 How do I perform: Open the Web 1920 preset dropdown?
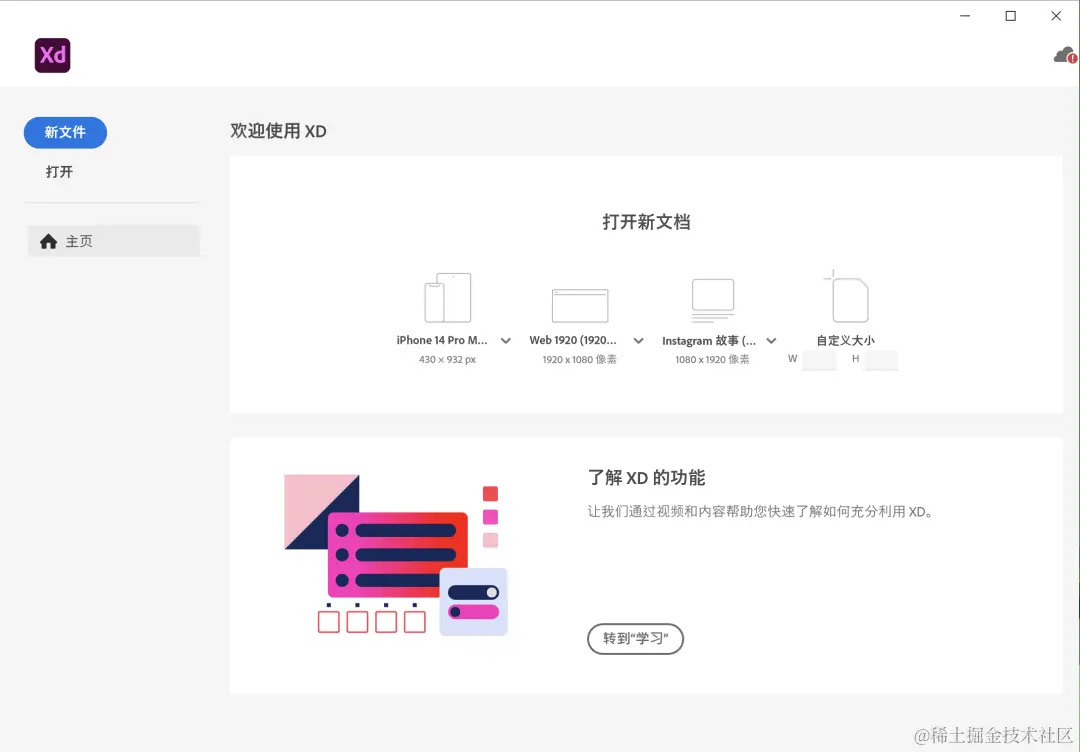(639, 340)
